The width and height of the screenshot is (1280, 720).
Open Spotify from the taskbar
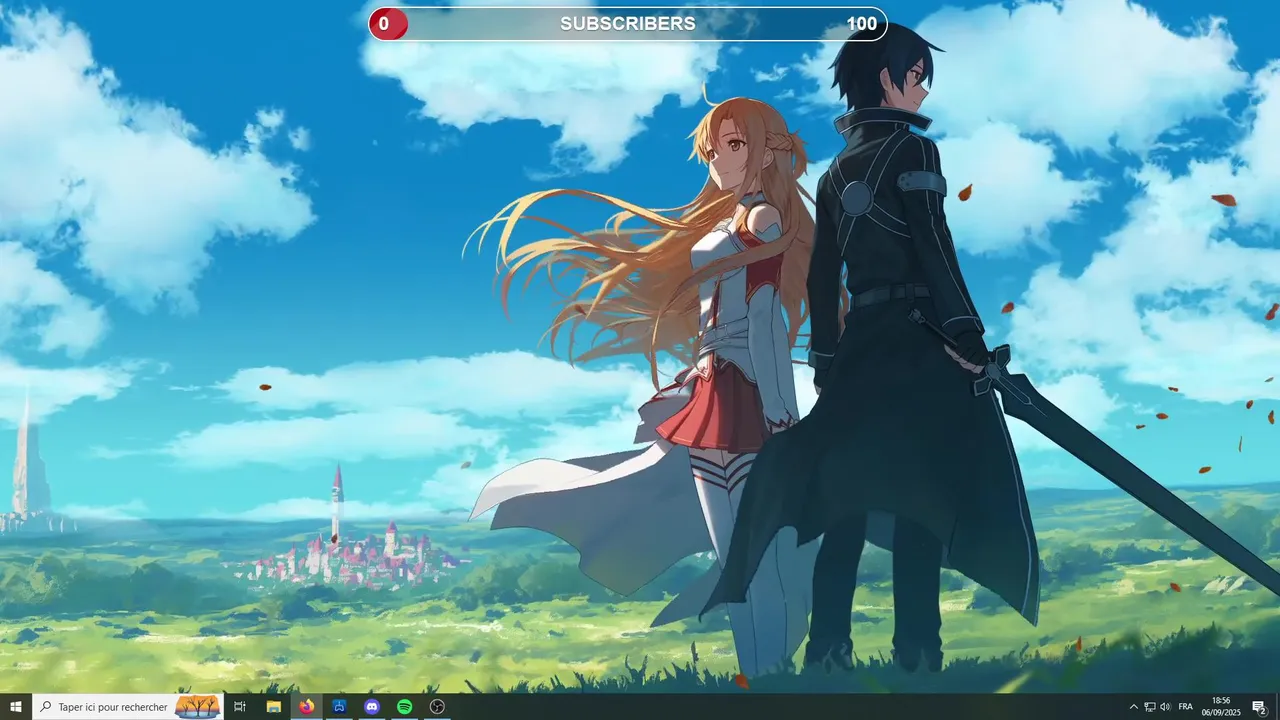tap(404, 707)
